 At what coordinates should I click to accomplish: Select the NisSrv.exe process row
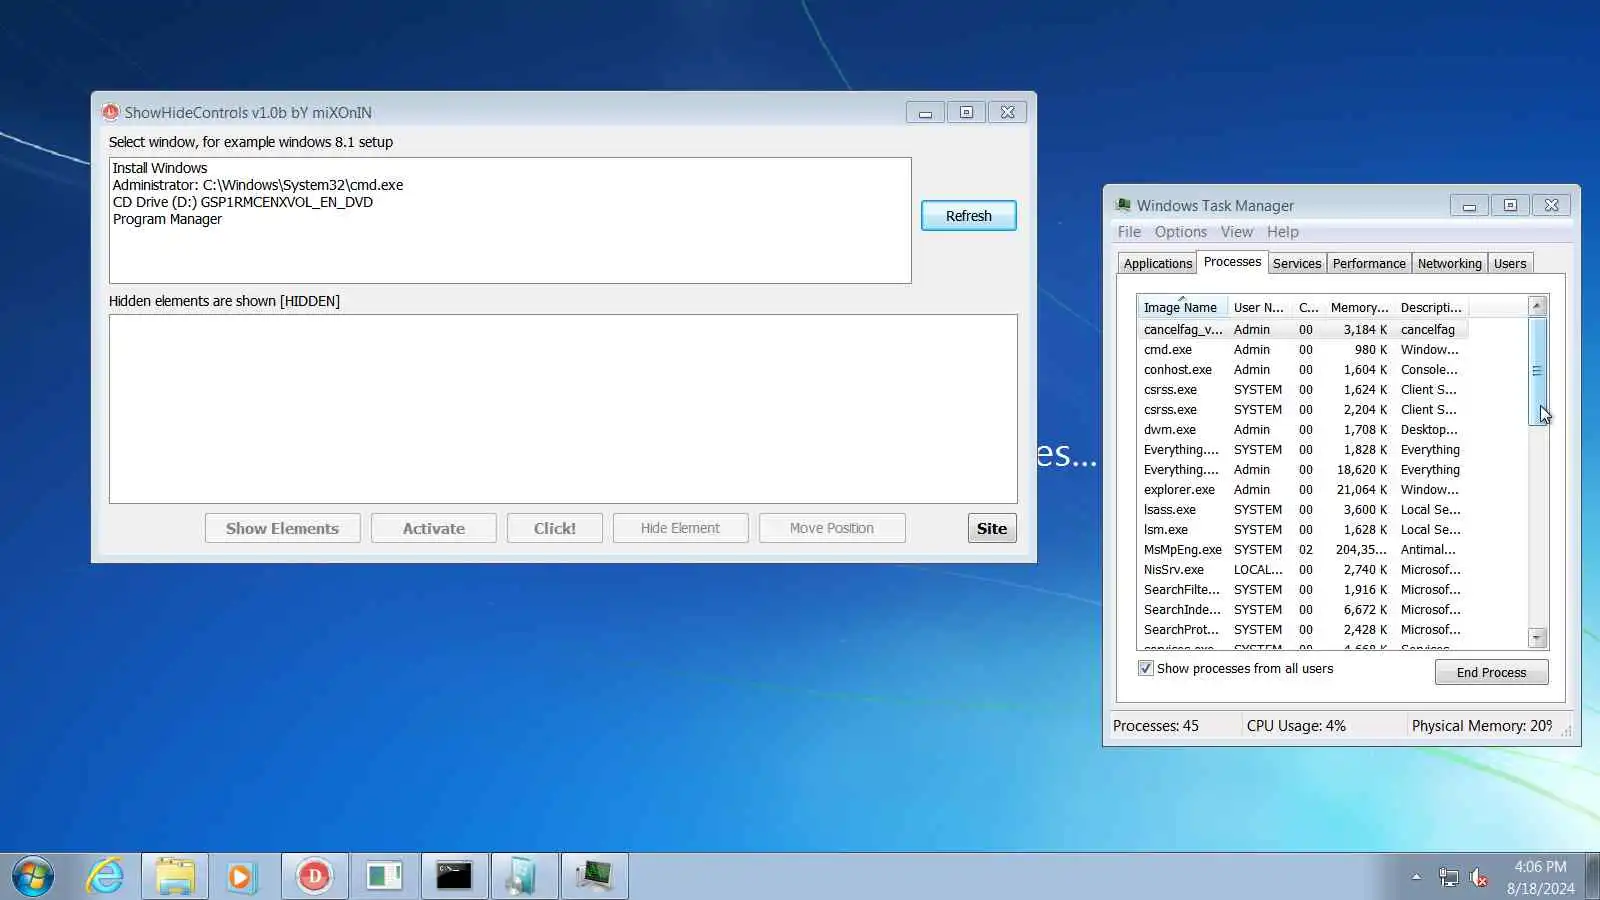[1302, 569]
